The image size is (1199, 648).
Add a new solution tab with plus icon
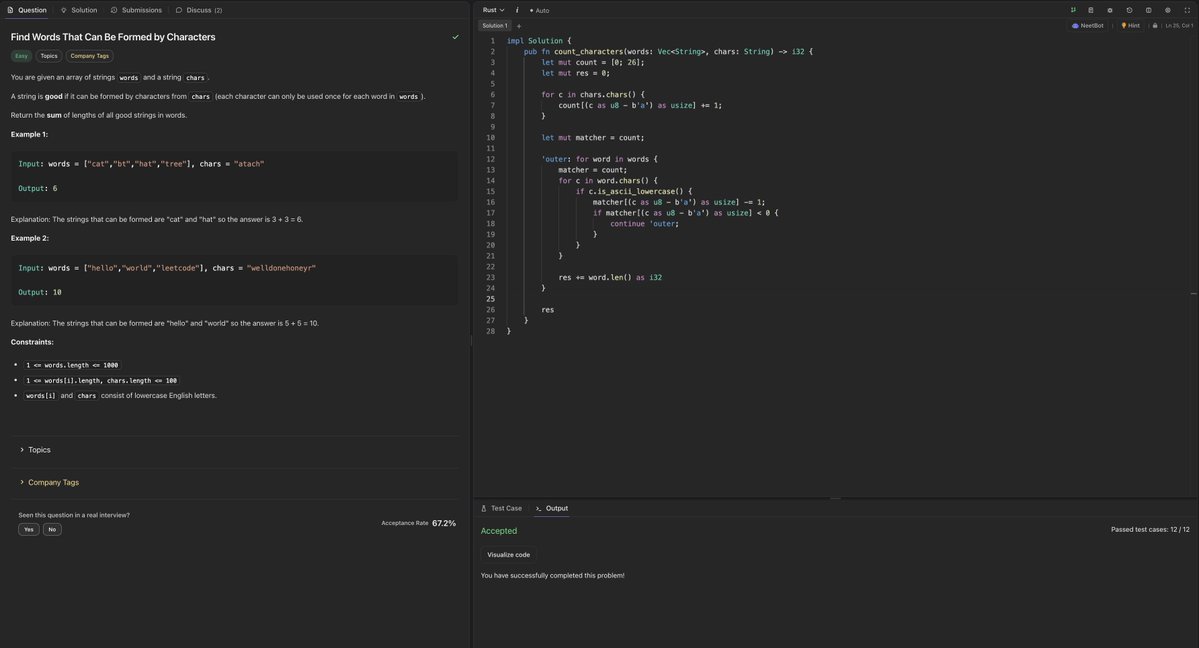click(x=518, y=26)
